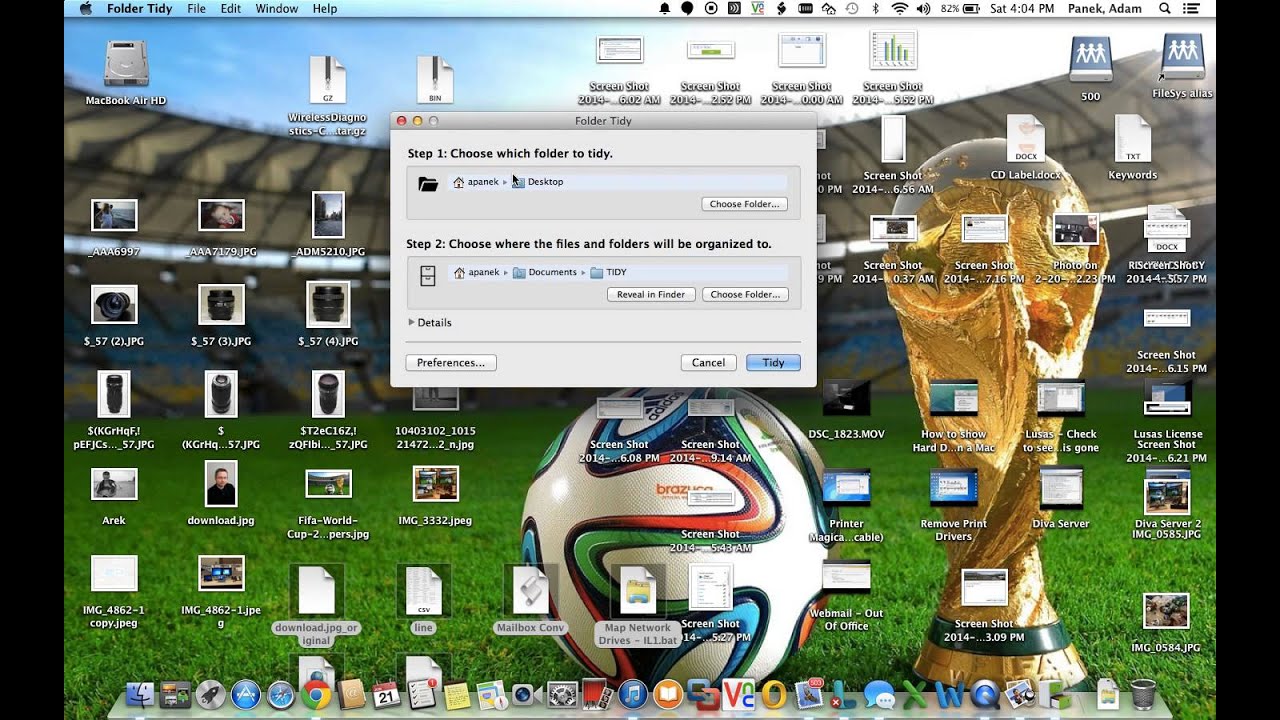Open Calendar icon showing 21

[386, 695]
